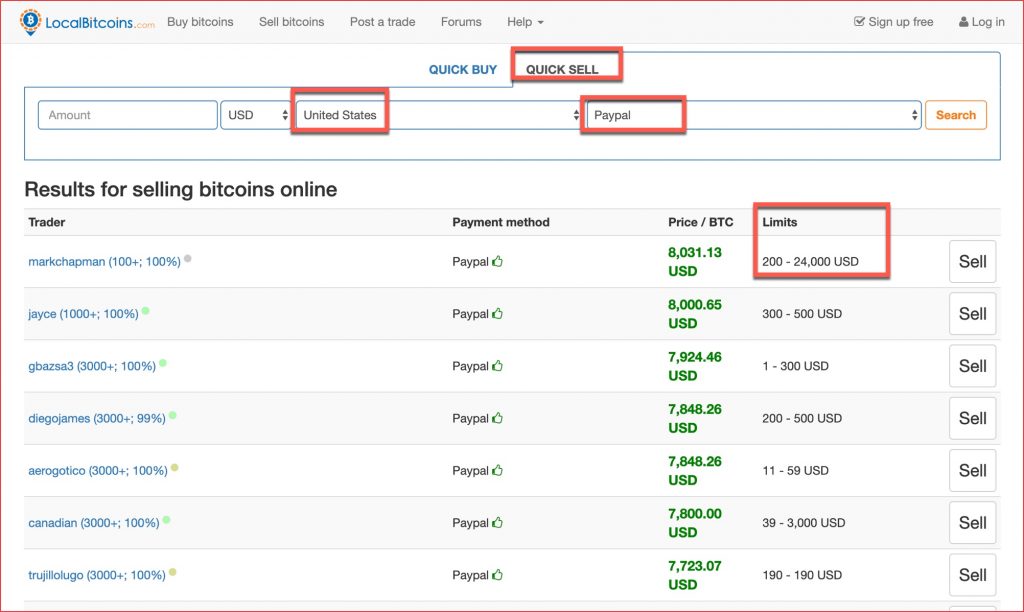Click the 8,000.65 USD price
The height and width of the screenshot is (612, 1024).
click(x=695, y=314)
